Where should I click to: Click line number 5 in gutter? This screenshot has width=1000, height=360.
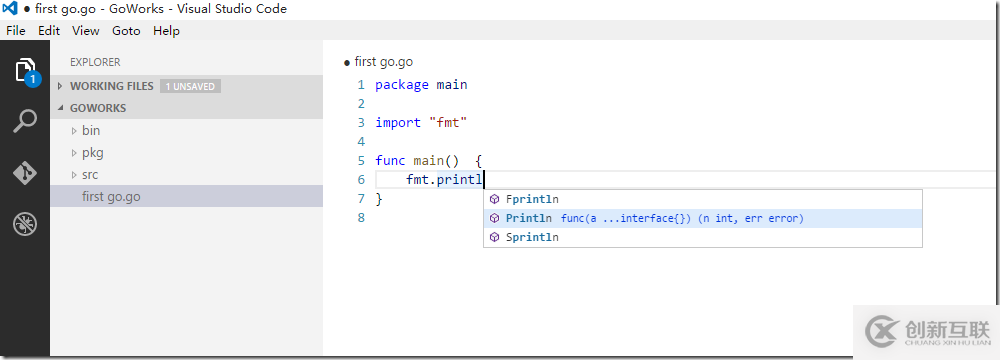point(361,161)
